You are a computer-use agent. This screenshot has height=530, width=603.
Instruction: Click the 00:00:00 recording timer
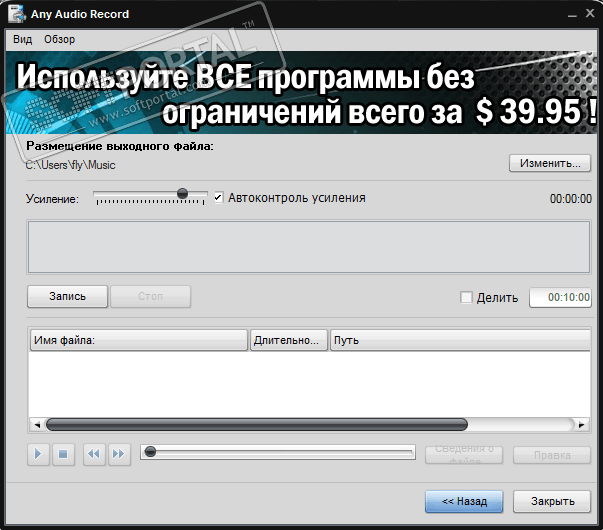(571, 199)
